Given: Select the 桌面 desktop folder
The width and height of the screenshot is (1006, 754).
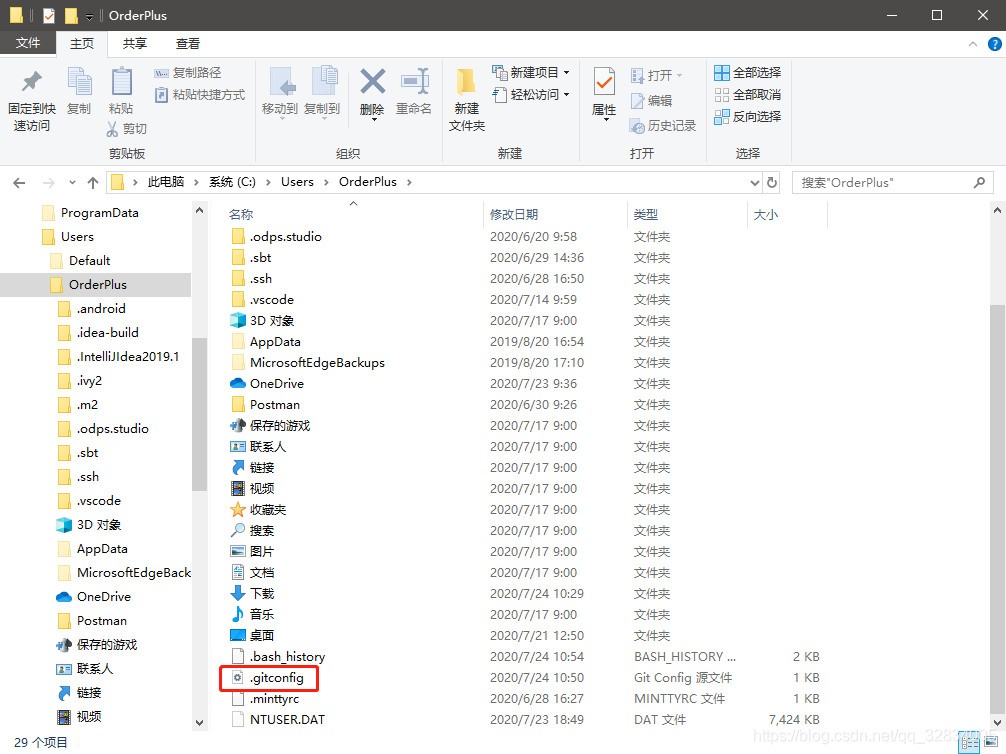Looking at the screenshot, I should (x=252, y=635).
